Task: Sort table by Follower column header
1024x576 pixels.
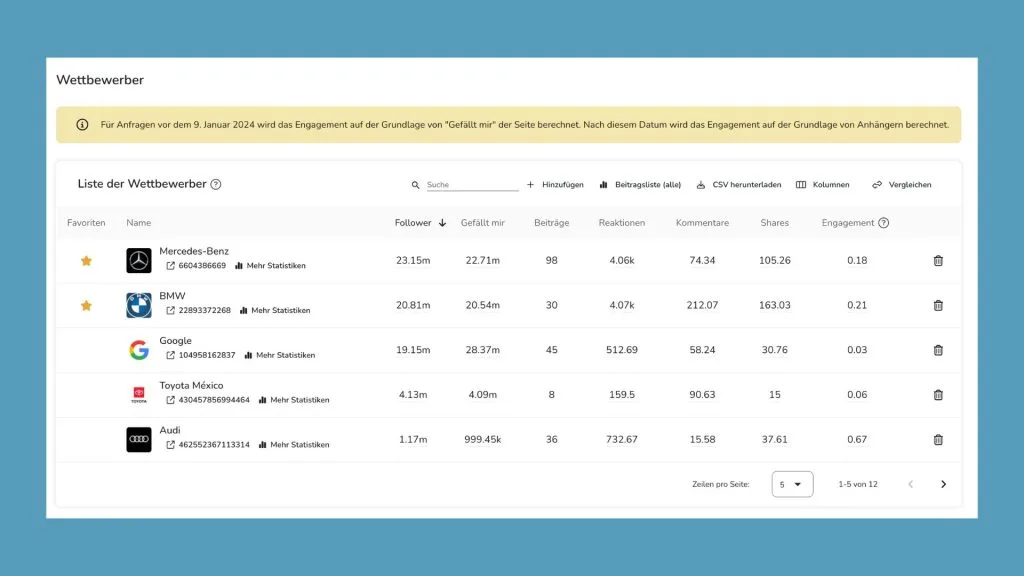Action: pyautogui.click(x=413, y=223)
